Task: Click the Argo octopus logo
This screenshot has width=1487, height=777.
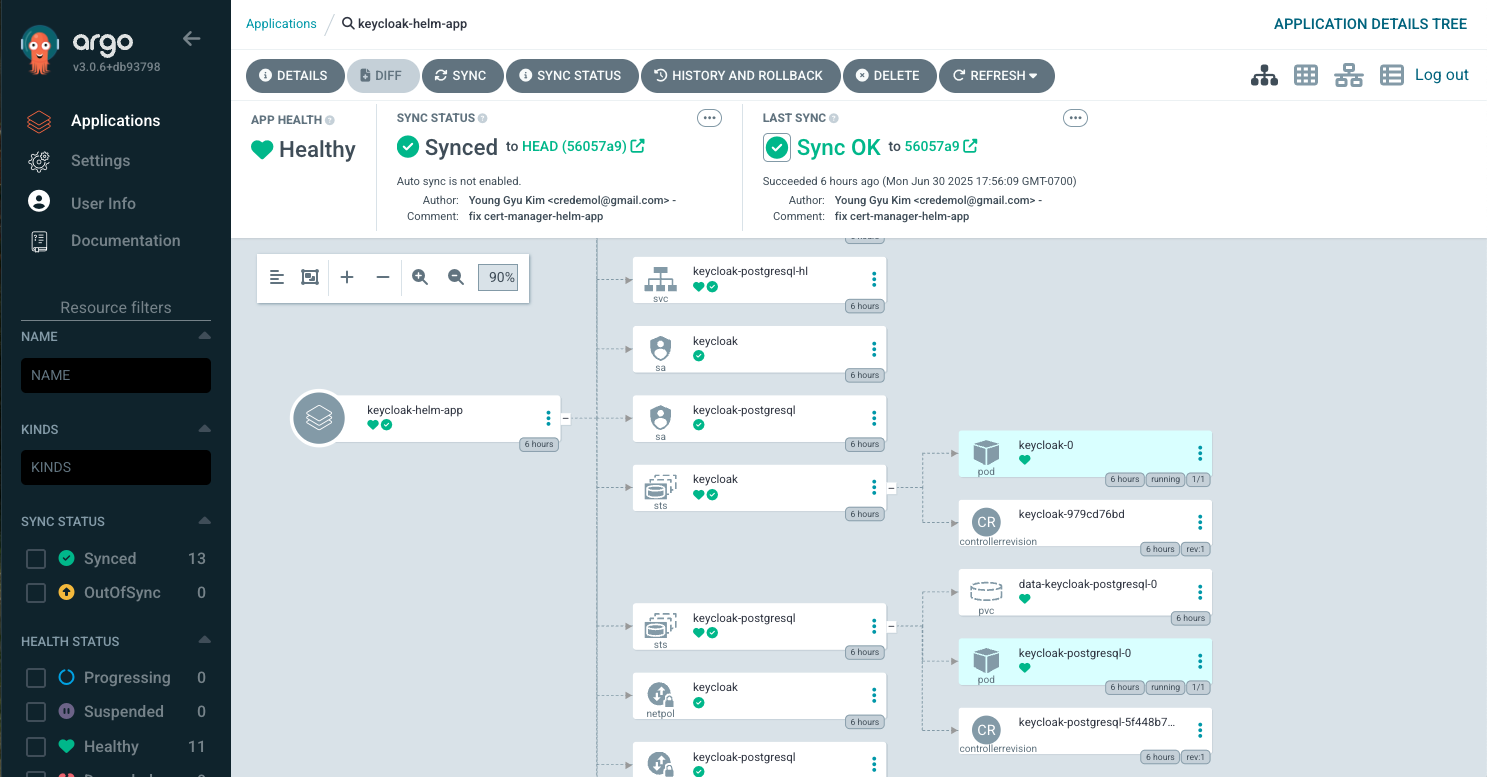Action: pos(41,50)
